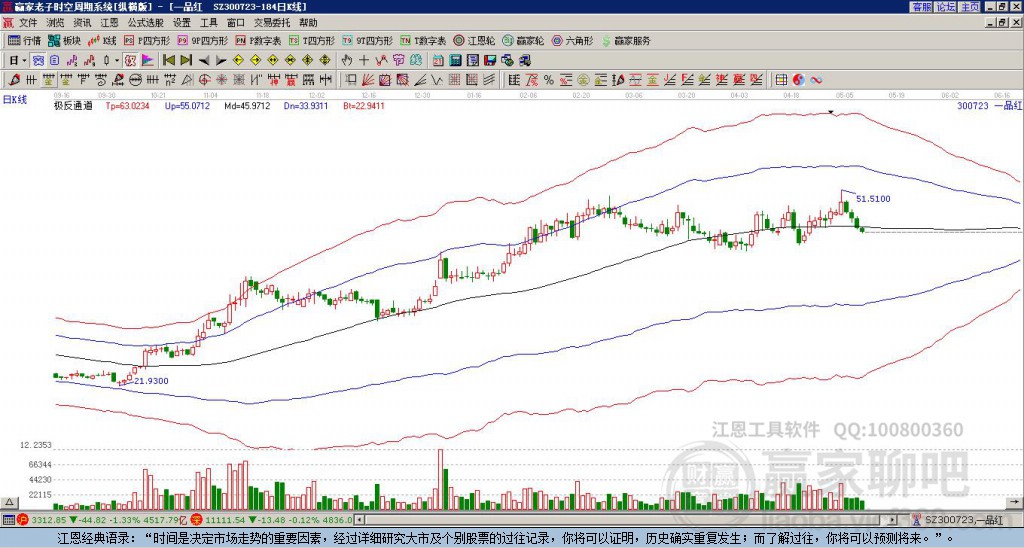Click the 板块 toolbar button
The width and height of the screenshot is (1024, 548).
(63, 40)
